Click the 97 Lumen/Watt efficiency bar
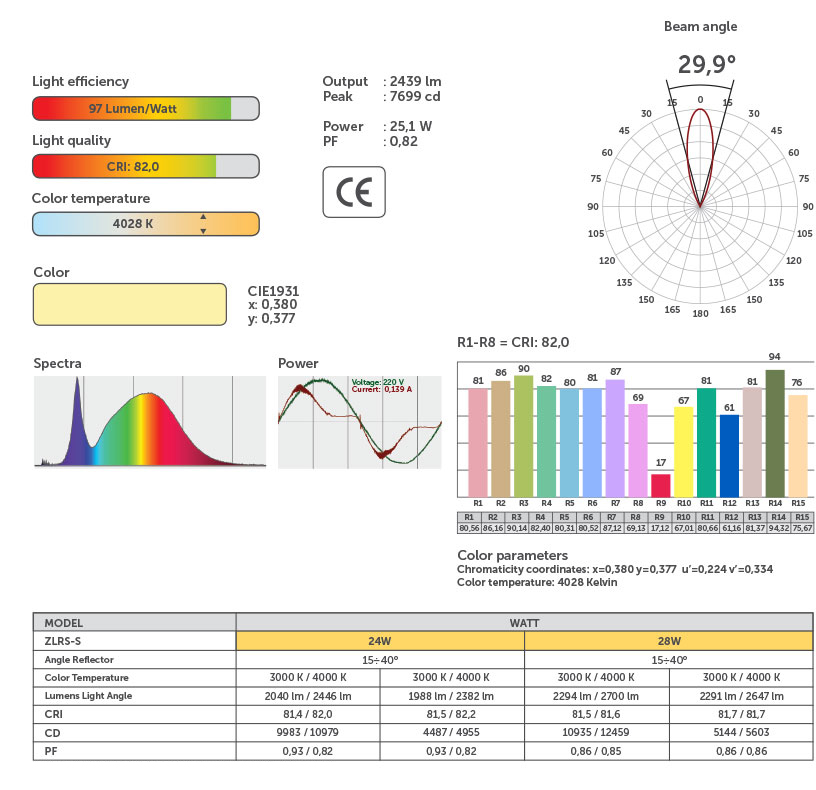Viewport: 816px width, 790px height. tap(146, 108)
